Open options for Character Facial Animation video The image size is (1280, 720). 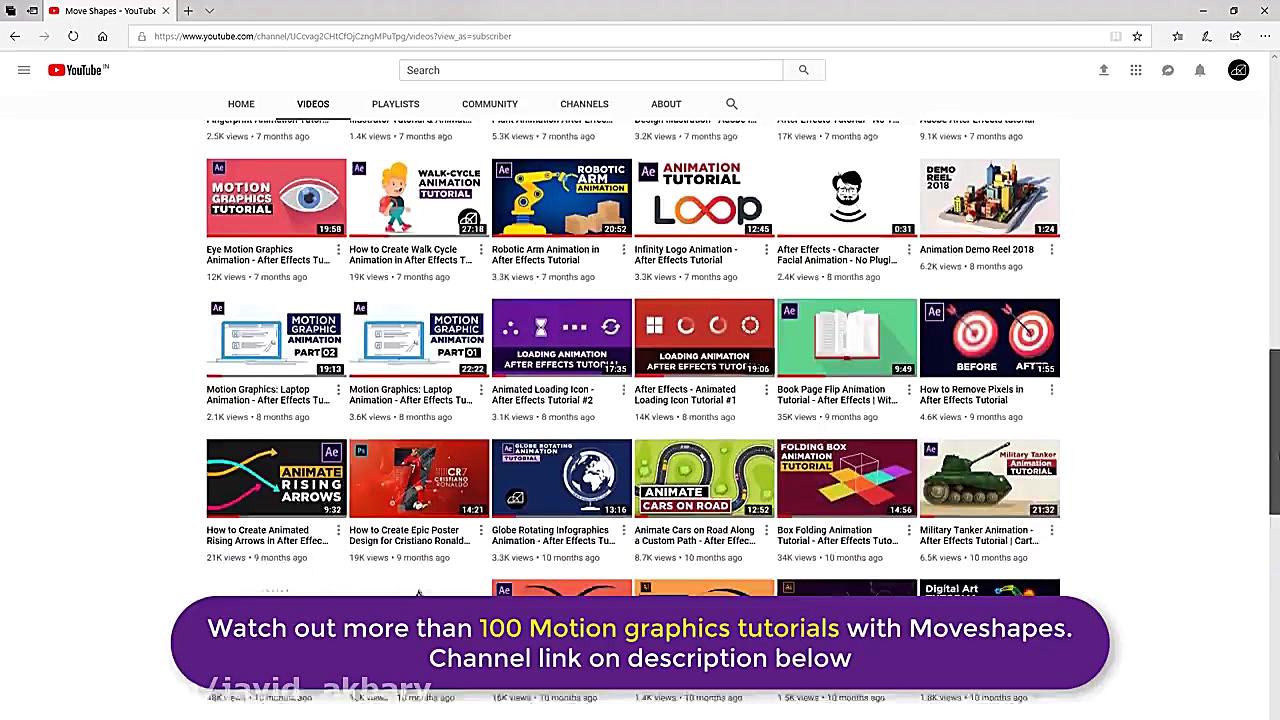coord(909,250)
